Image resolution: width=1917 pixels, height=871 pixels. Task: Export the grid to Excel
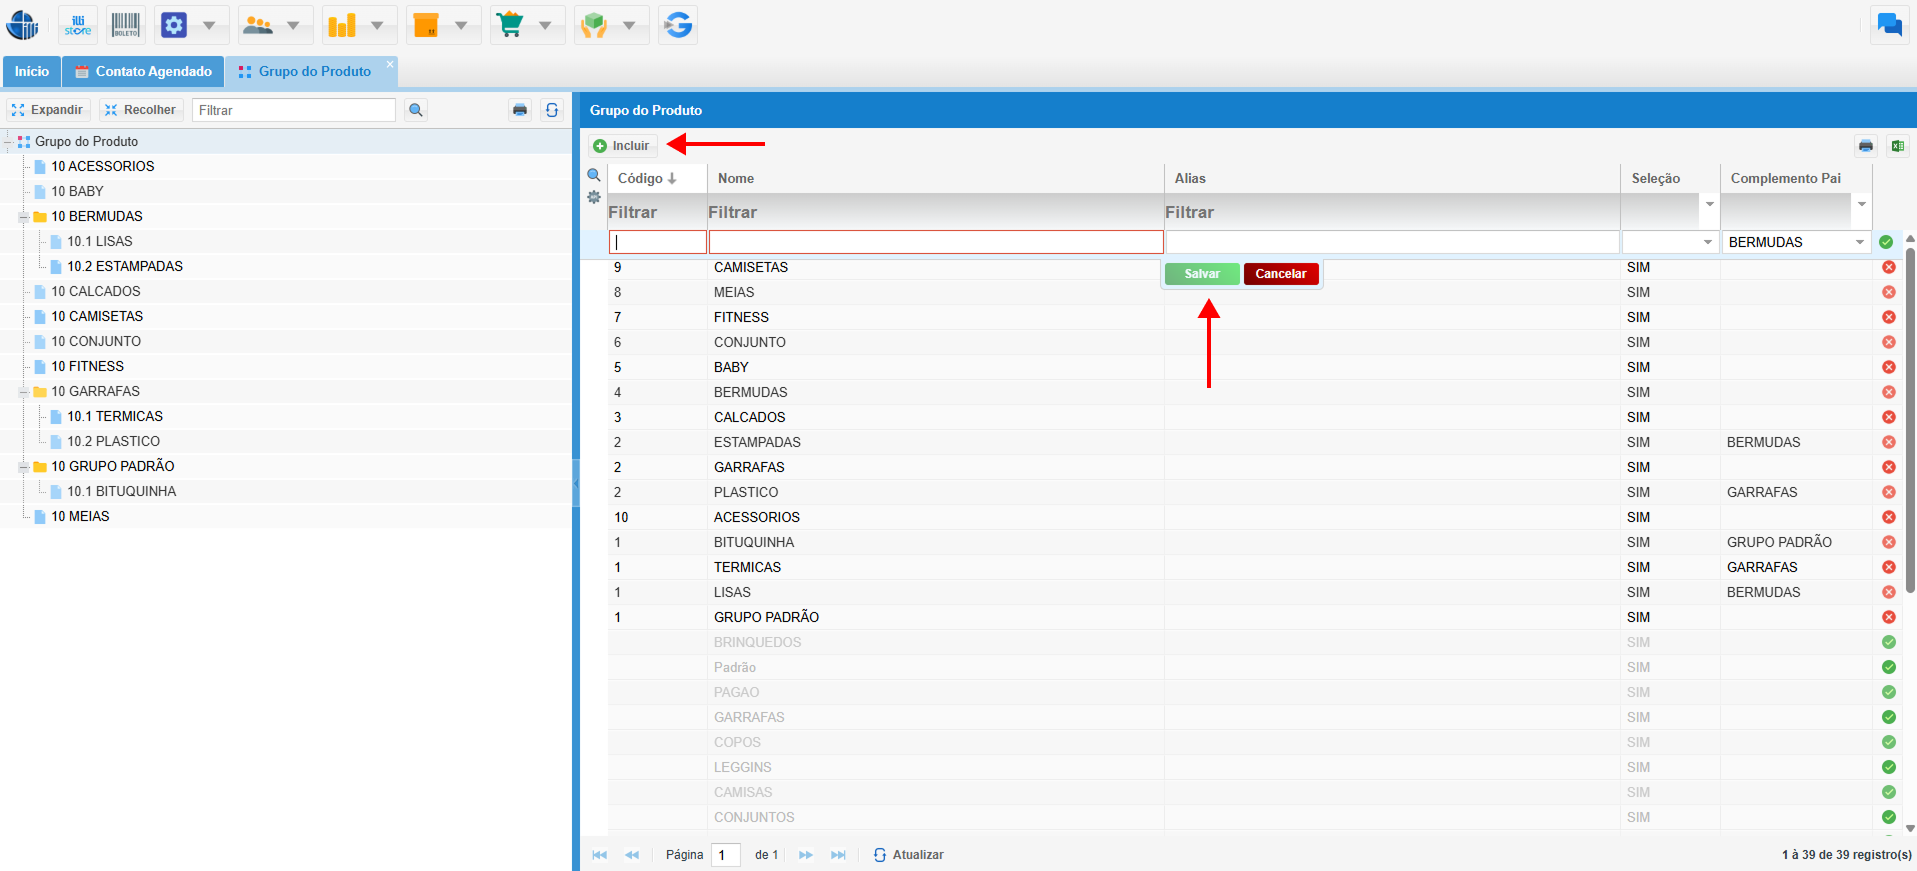pos(1897,146)
